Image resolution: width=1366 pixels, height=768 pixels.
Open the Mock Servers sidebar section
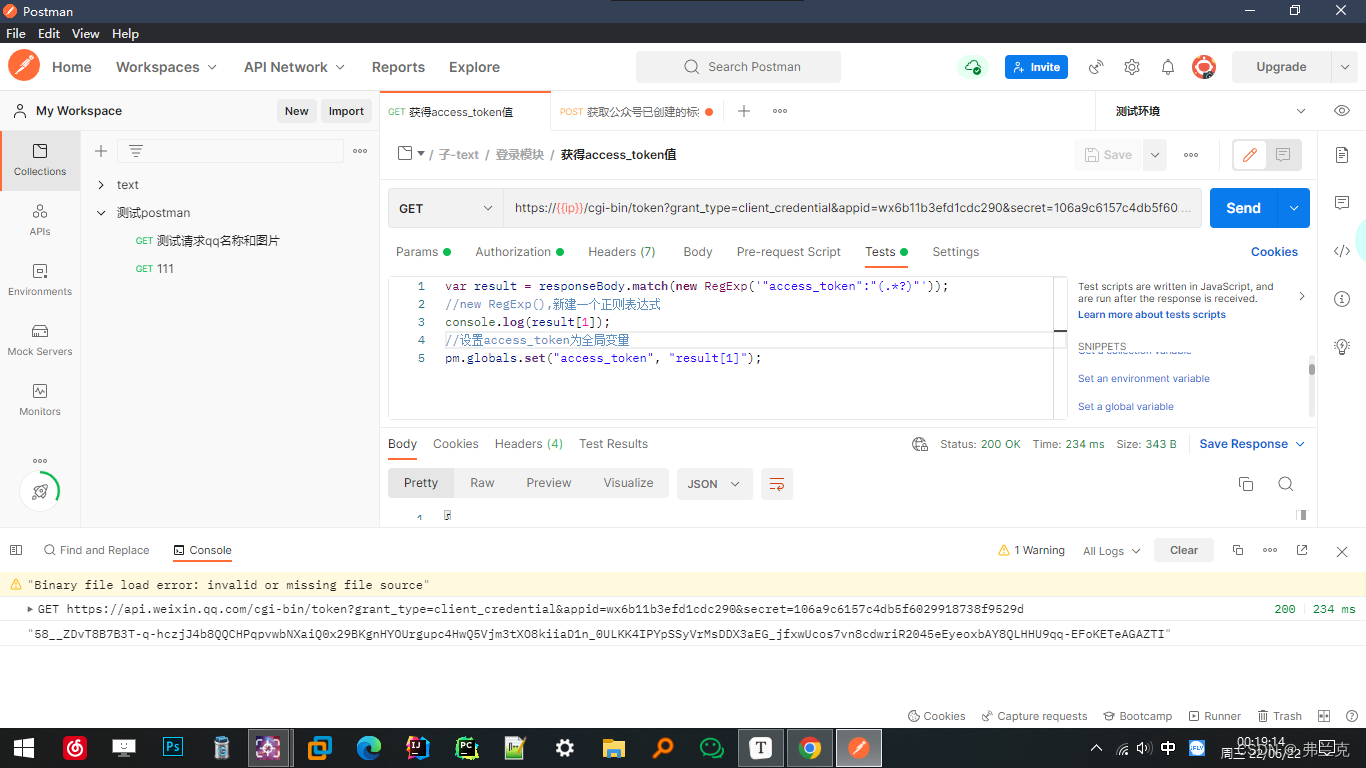coord(40,340)
